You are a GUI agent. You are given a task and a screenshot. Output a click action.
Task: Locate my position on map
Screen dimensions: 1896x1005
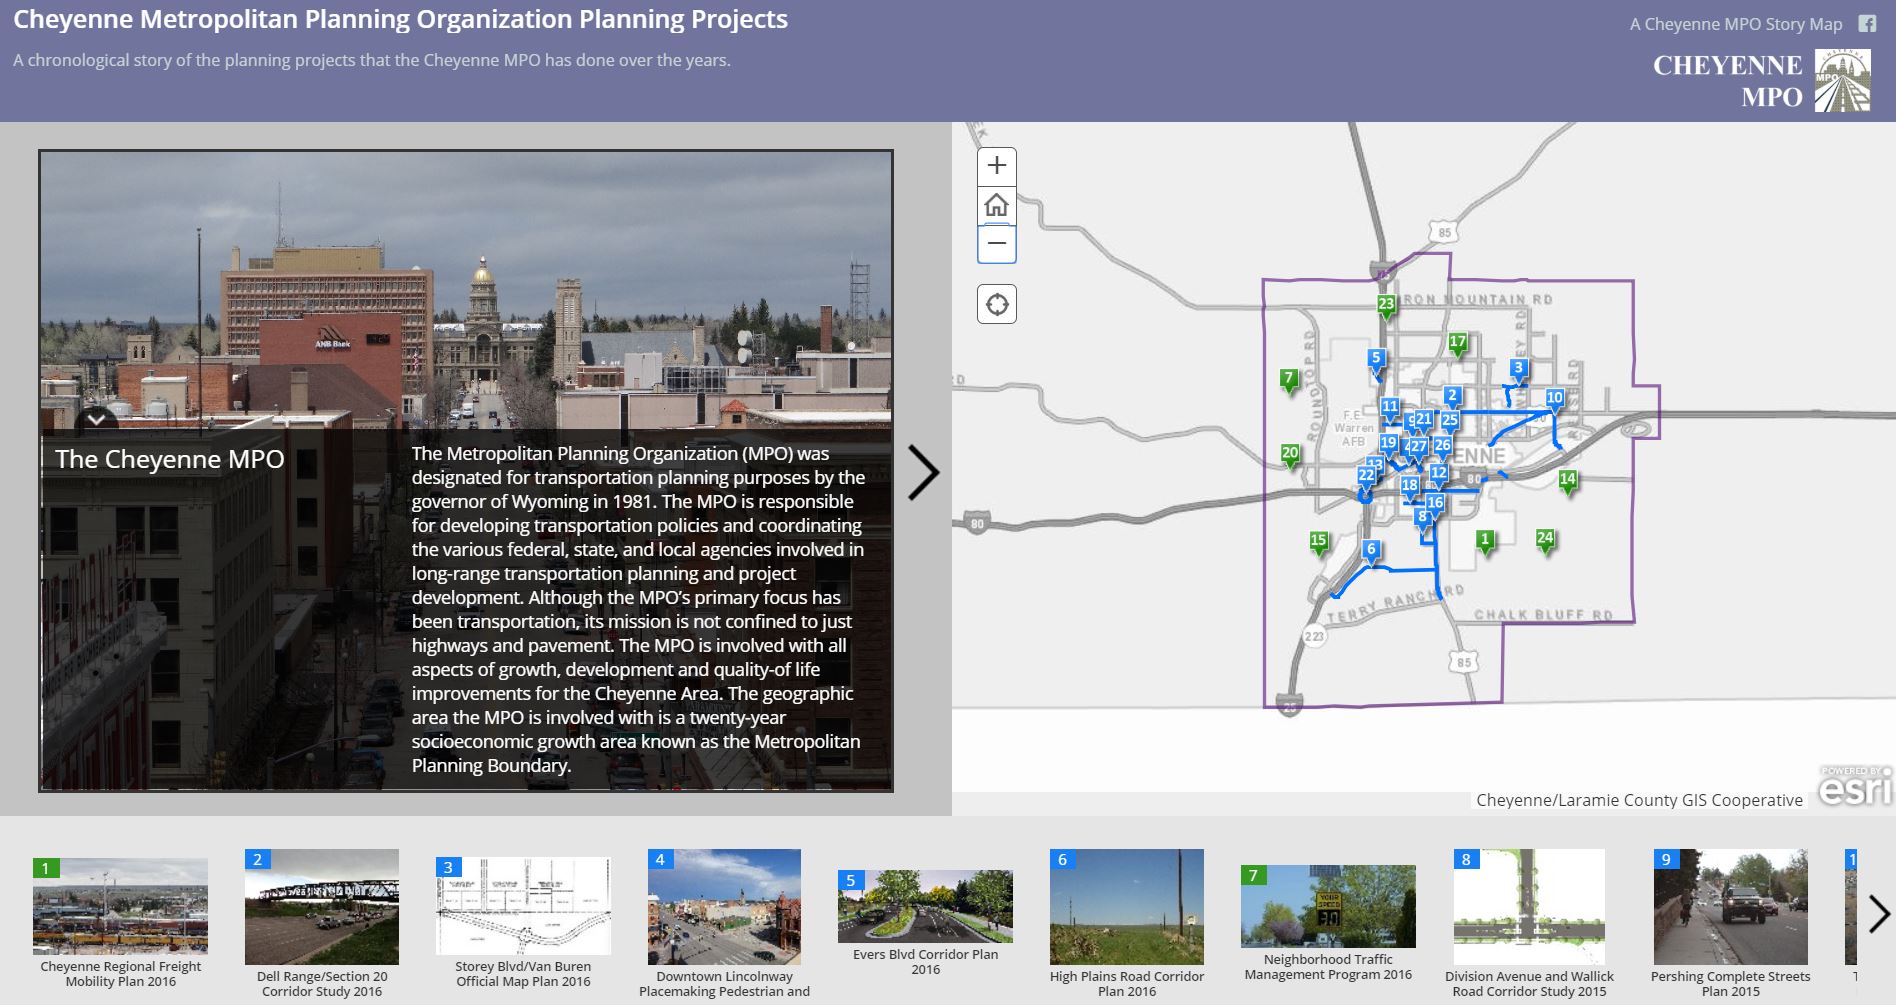coord(996,304)
